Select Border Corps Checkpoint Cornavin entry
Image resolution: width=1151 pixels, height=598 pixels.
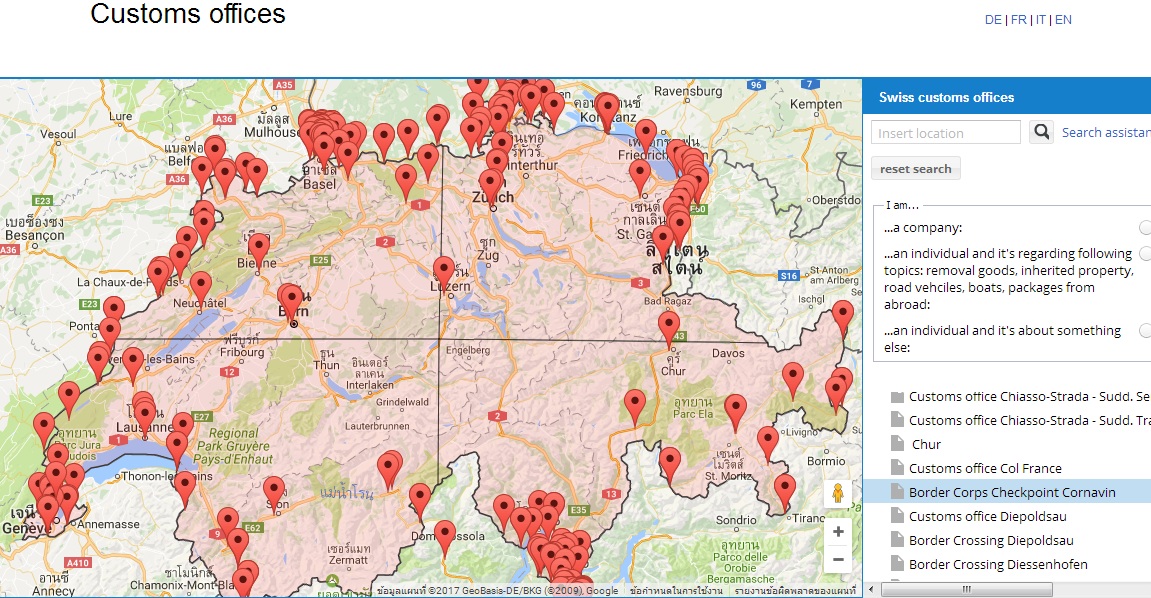pos(1012,492)
